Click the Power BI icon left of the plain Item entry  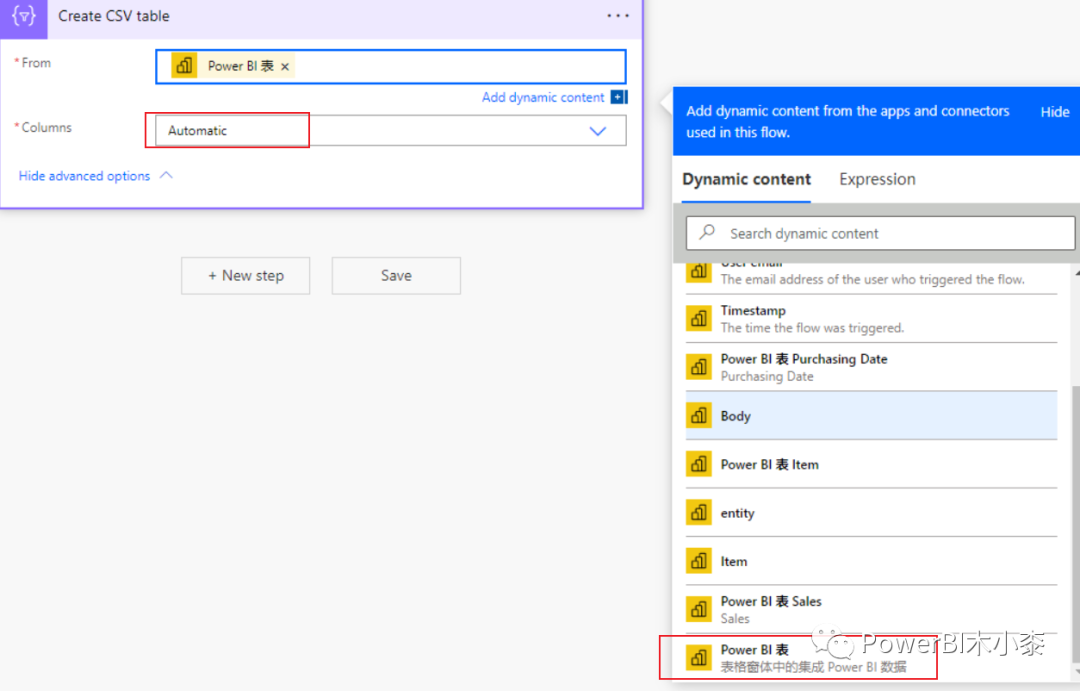coord(698,561)
